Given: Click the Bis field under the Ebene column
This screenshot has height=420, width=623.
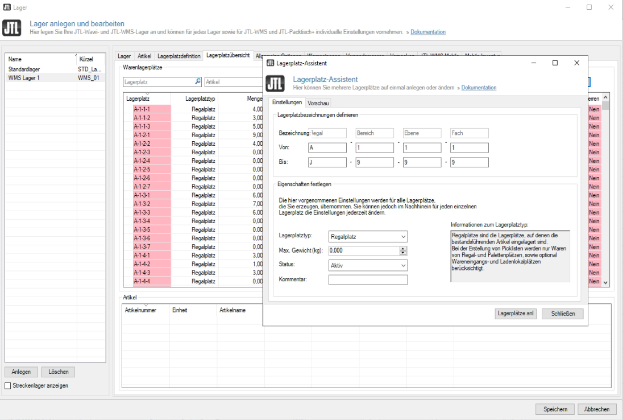Looking at the screenshot, I should (x=422, y=162).
